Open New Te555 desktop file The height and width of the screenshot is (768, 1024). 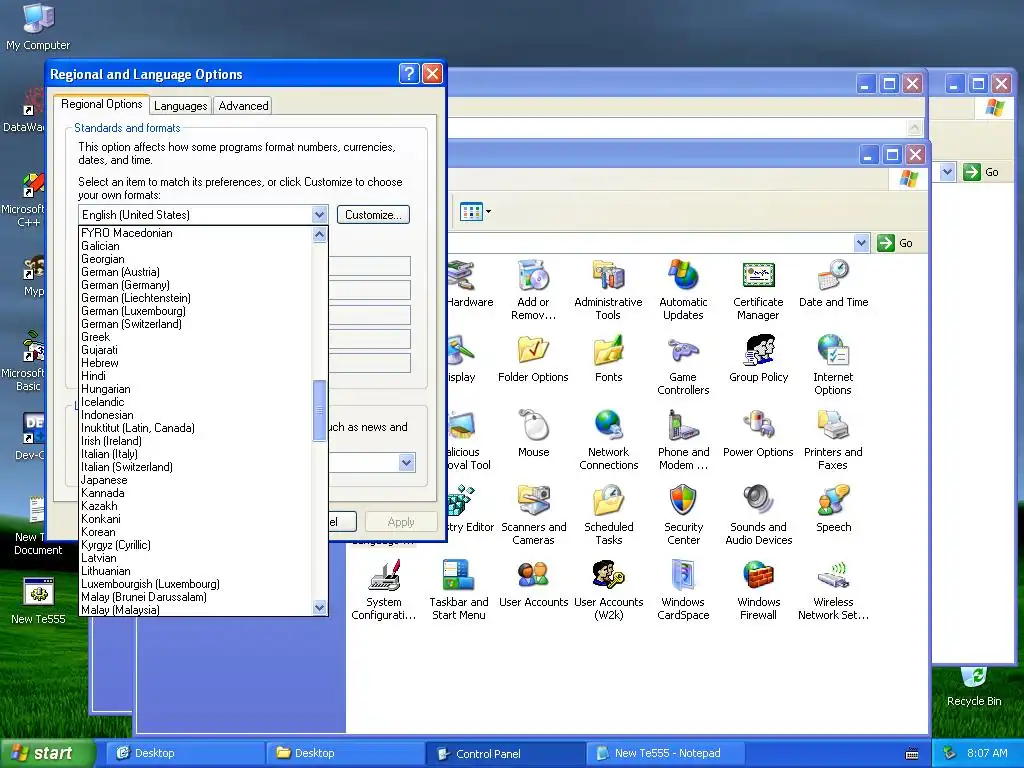pos(38,601)
